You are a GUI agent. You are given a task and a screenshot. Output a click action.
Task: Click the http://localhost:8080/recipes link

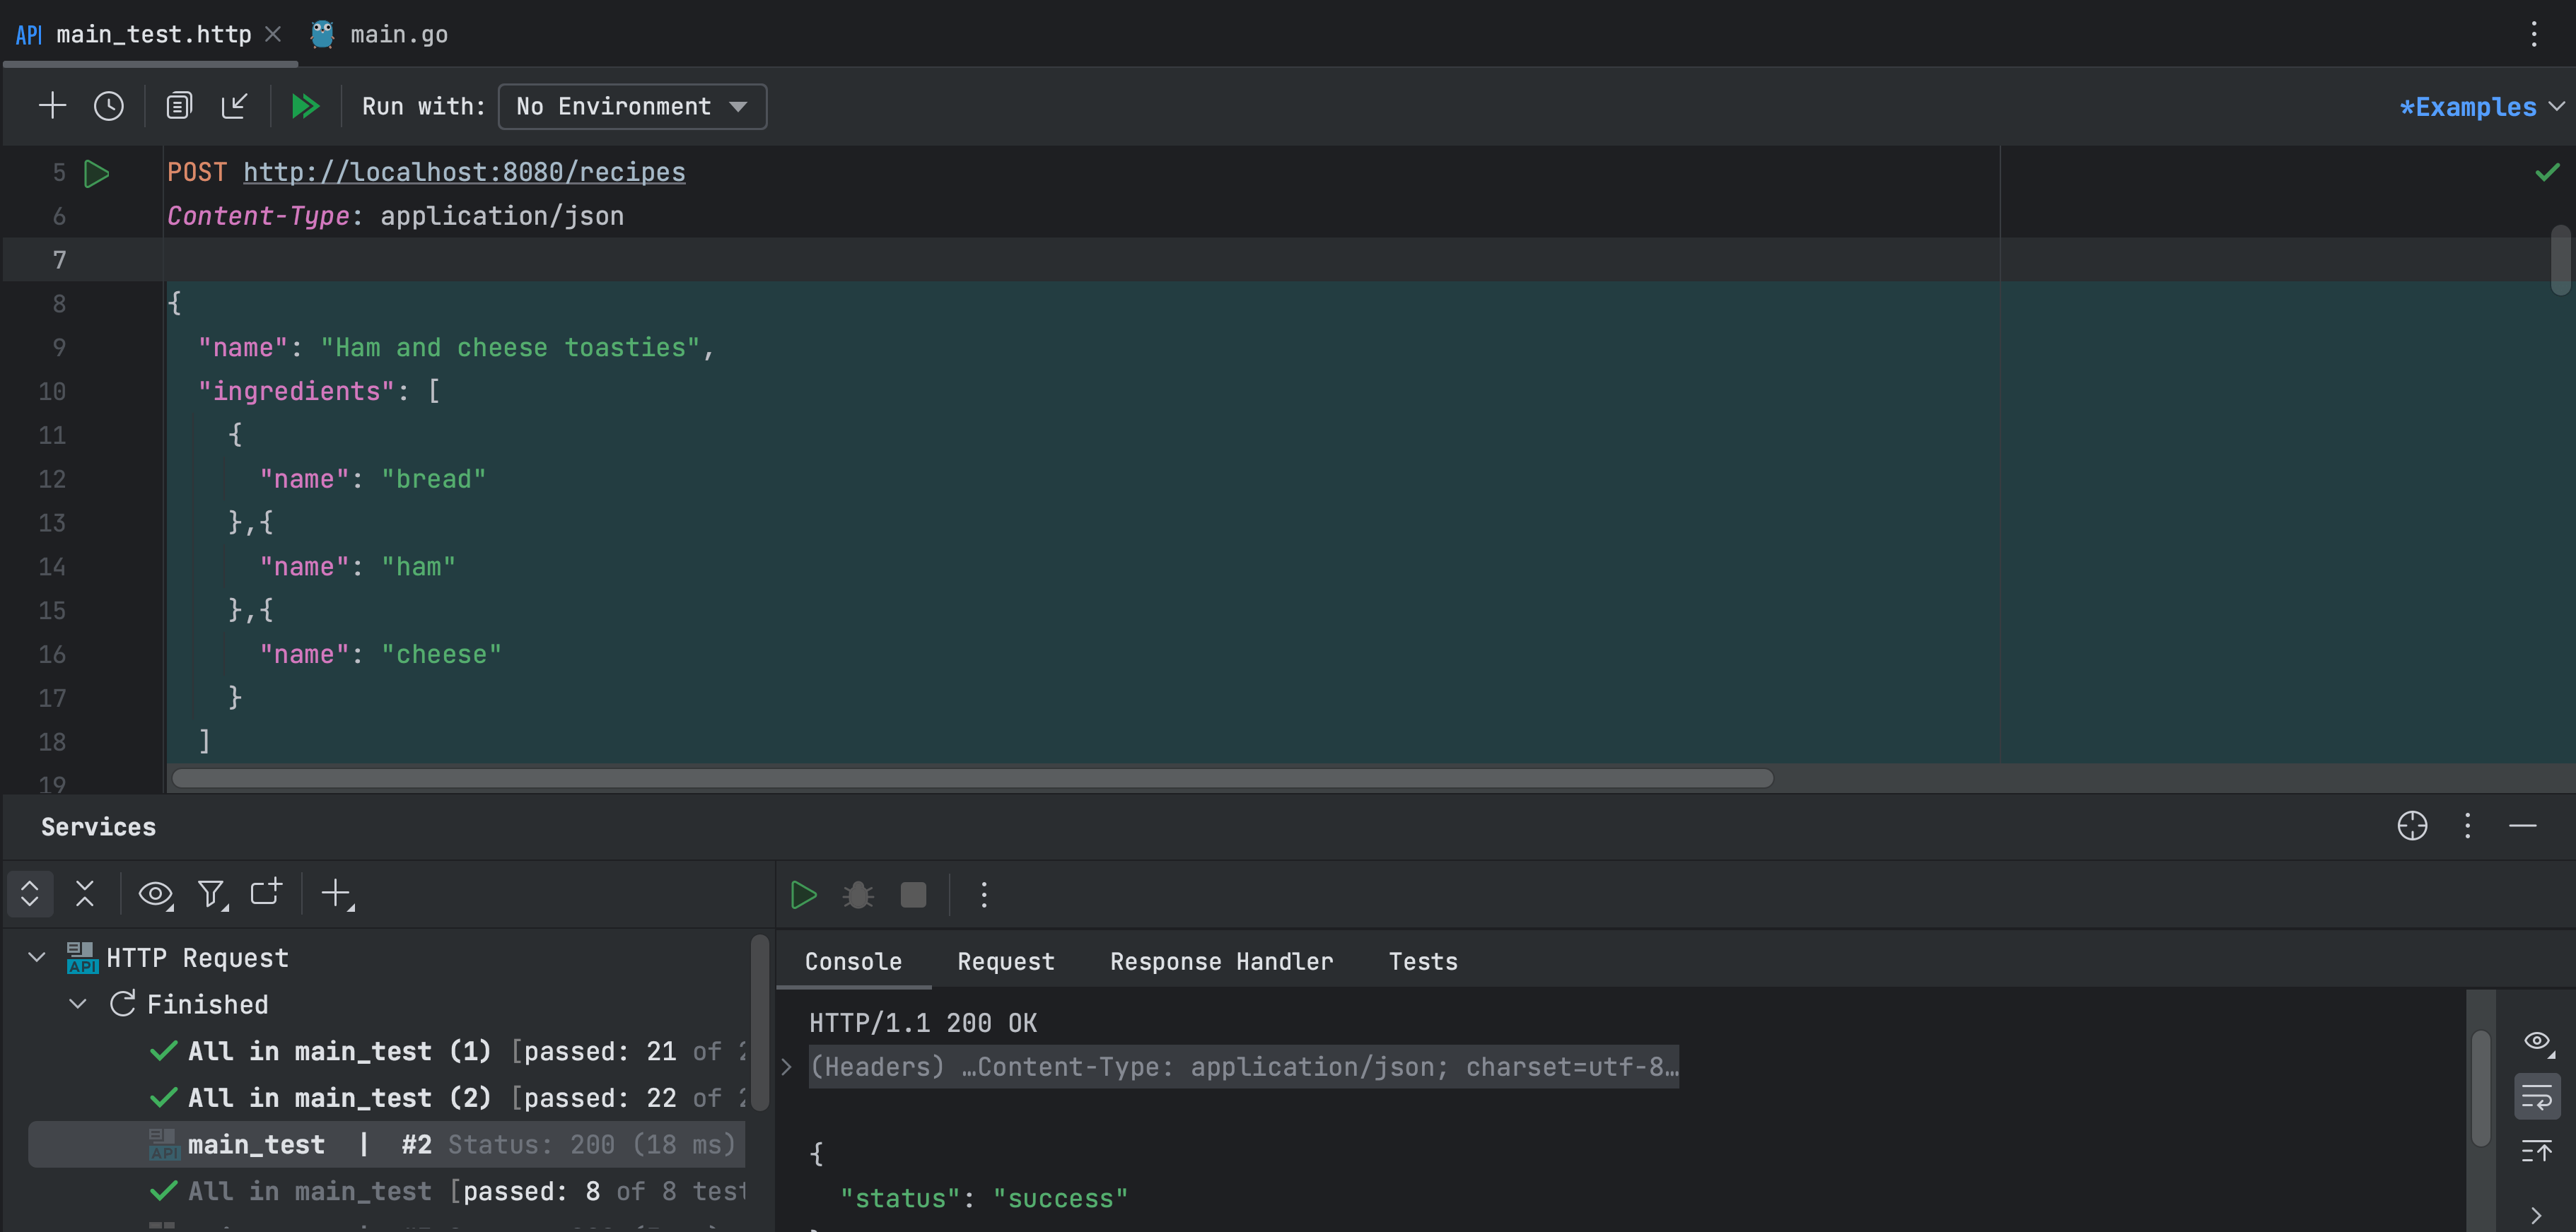pos(463,172)
